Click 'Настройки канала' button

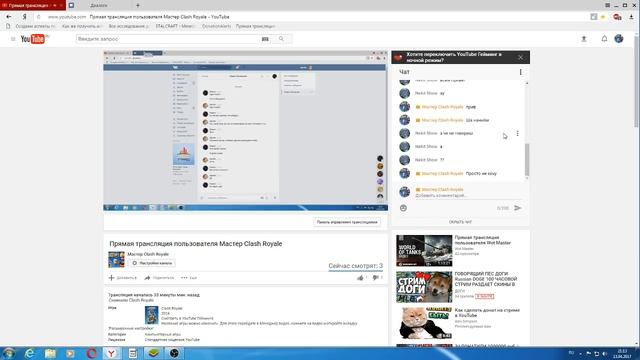pos(152,263)
